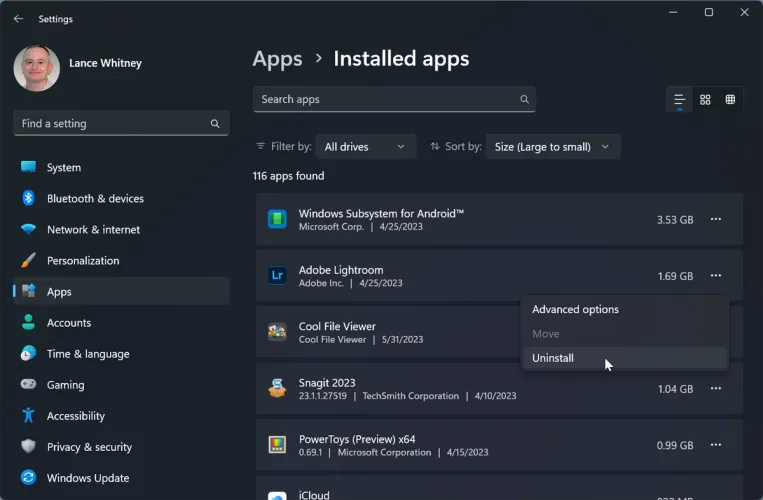Switch to grid view layout icon
The height and width of the screenshot is (500, 763).
(705, 100)
